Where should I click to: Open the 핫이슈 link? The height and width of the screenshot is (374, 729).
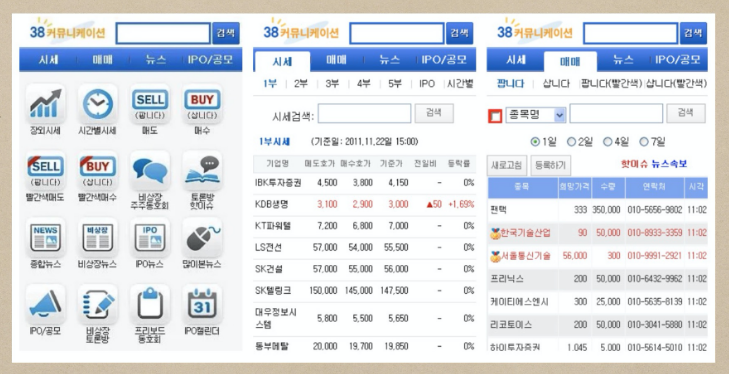[x=634, y=164]
